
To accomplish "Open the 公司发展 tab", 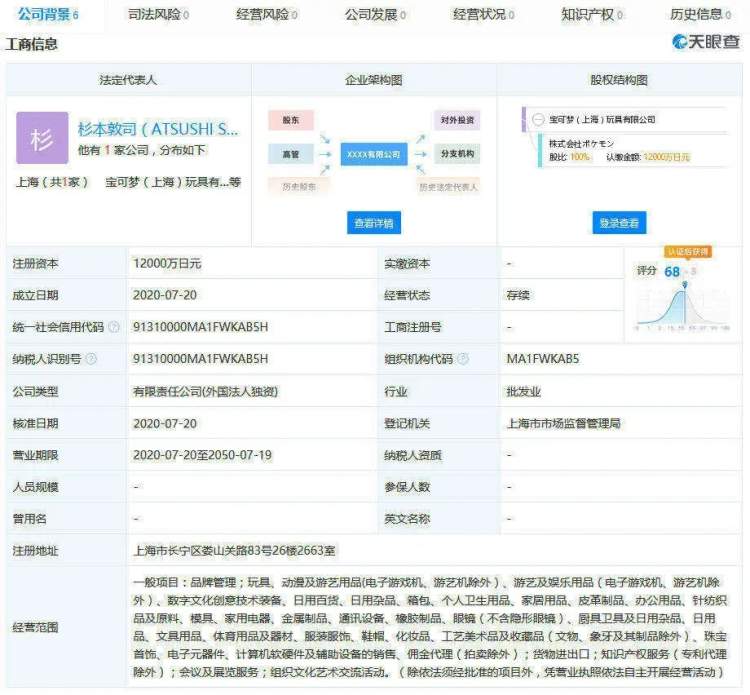I will click(375, 14).
